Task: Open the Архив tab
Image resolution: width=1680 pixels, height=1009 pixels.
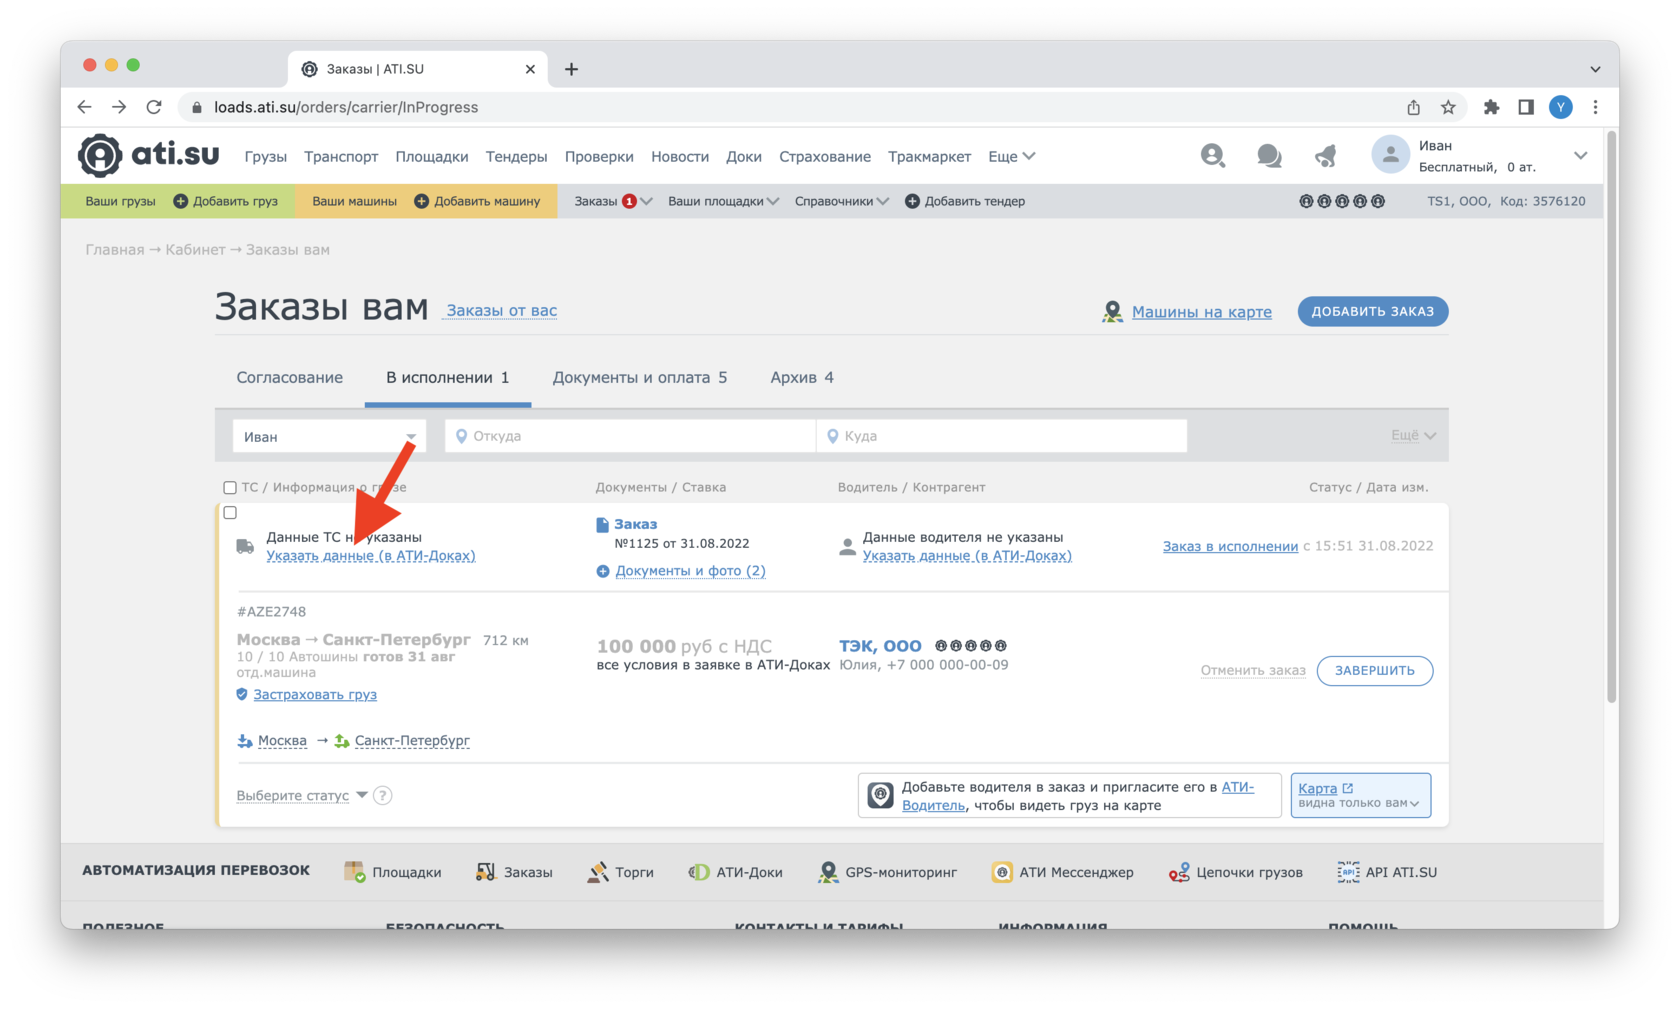Action: 802,377
